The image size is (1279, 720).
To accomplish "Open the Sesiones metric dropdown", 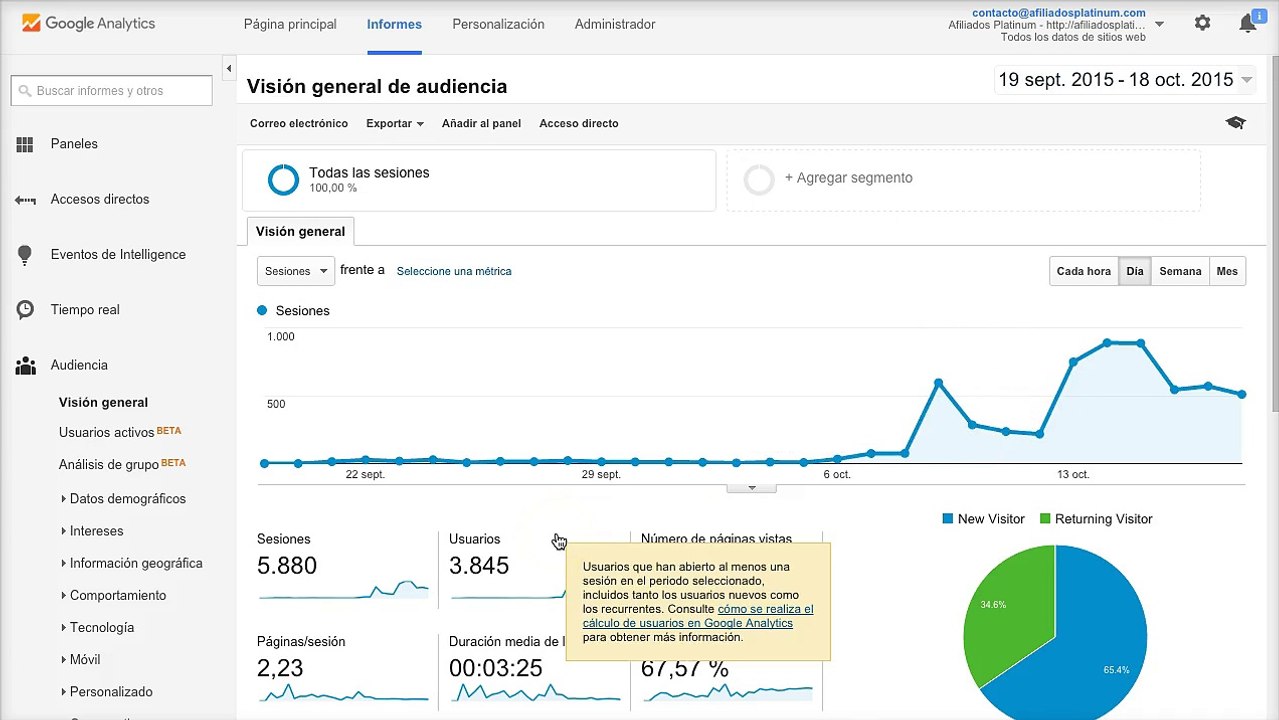I will [296, 271].
